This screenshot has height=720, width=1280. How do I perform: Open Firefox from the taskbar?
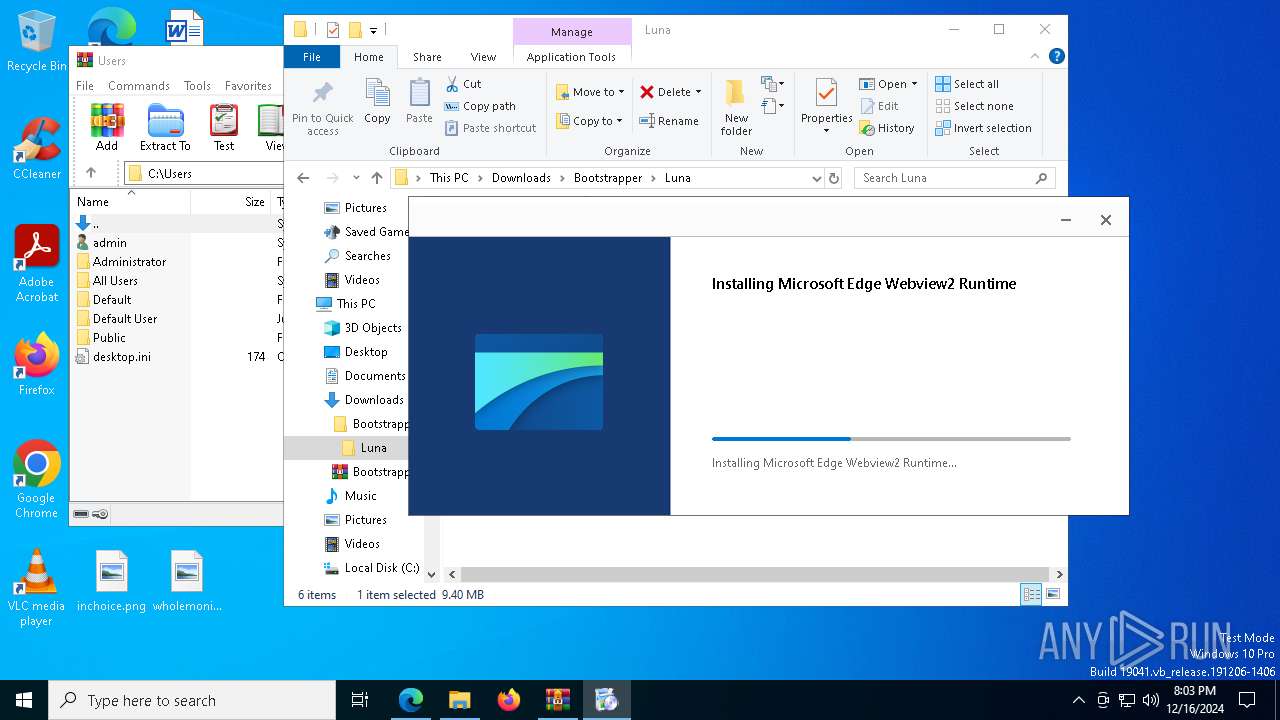click(509, 700)
